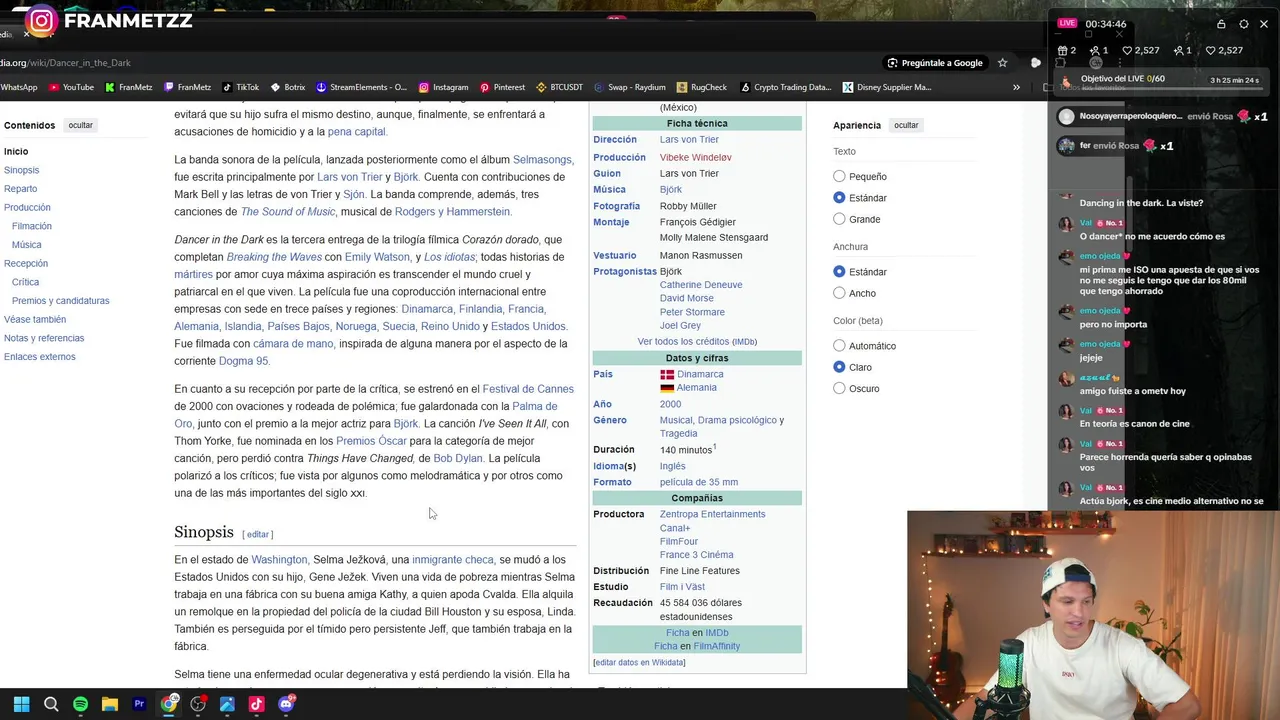This screenshot has width=1280, height=720.
Task: Show more bookmarks with the chevron
Action: tap(1016, 87)
